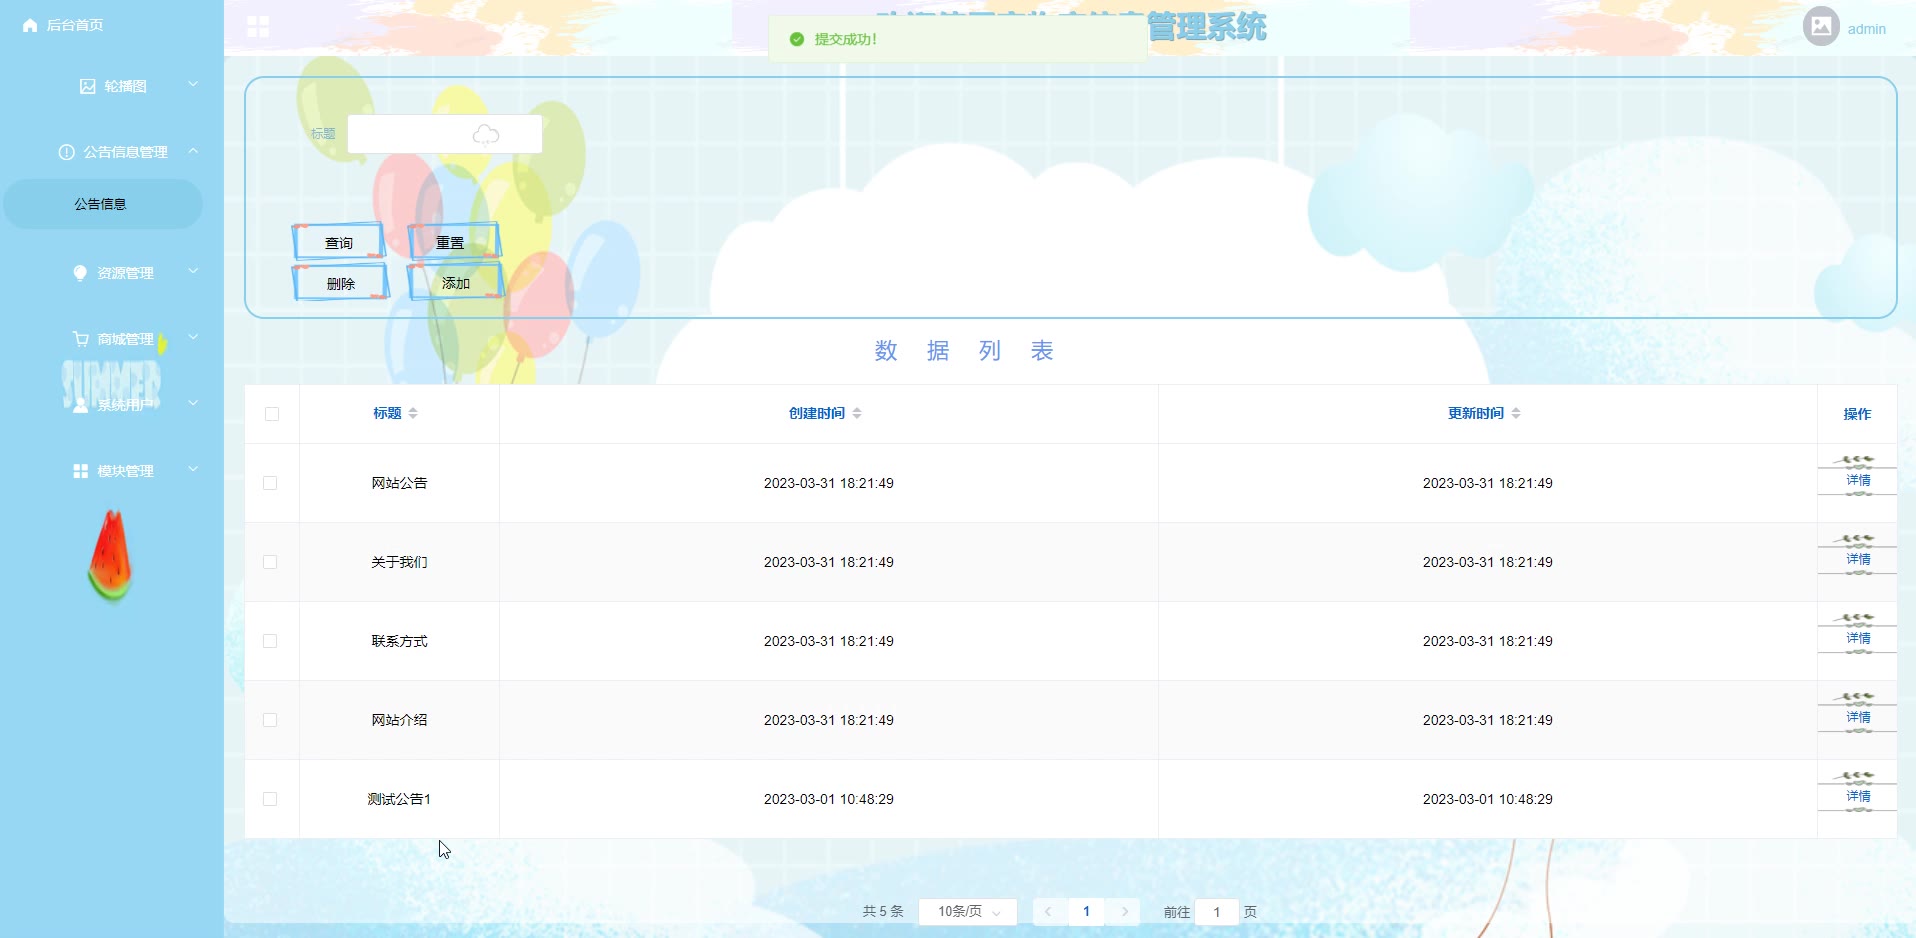This screenshot has width=1916, height=938.
Task: Click the 添加 add button
Action: [x=455, y=283]
